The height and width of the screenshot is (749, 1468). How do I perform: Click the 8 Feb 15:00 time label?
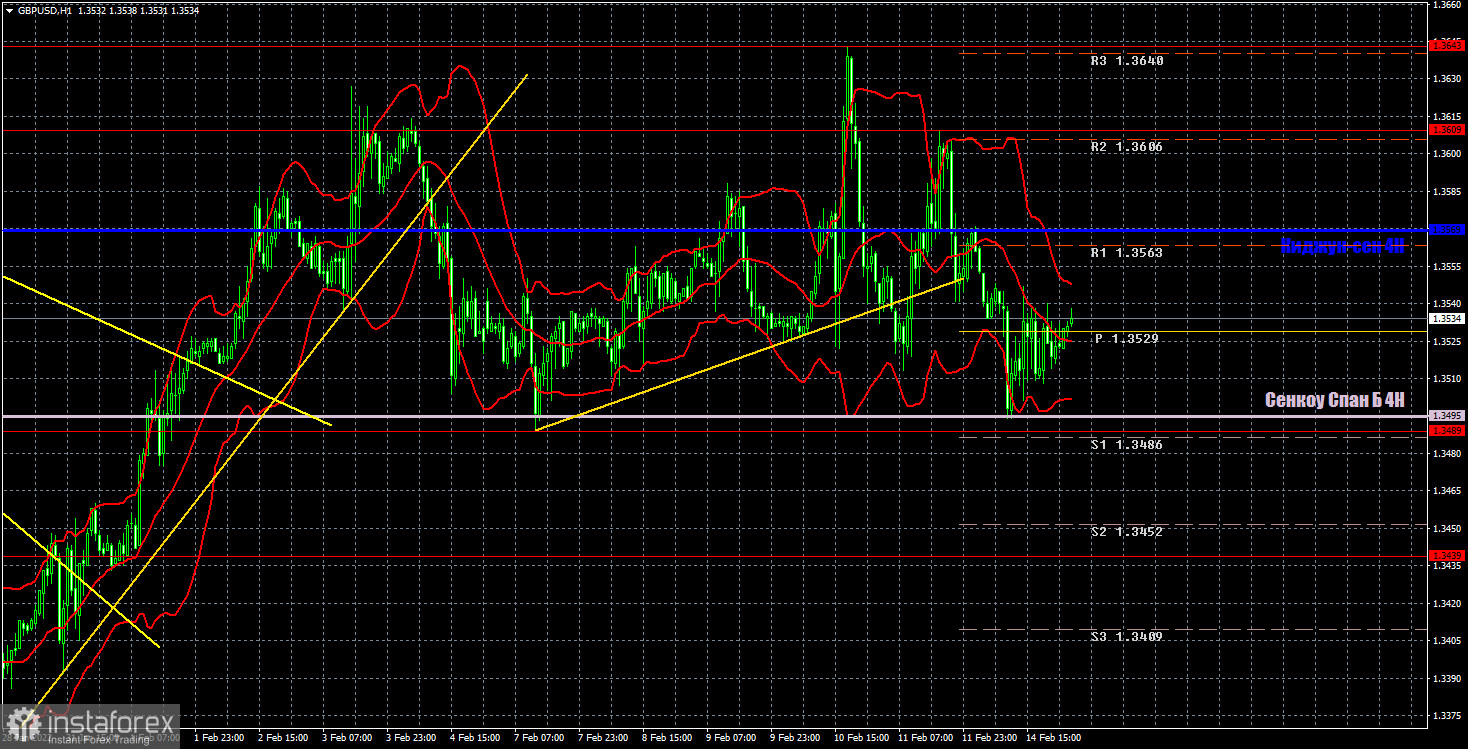(x=666, y=738)
